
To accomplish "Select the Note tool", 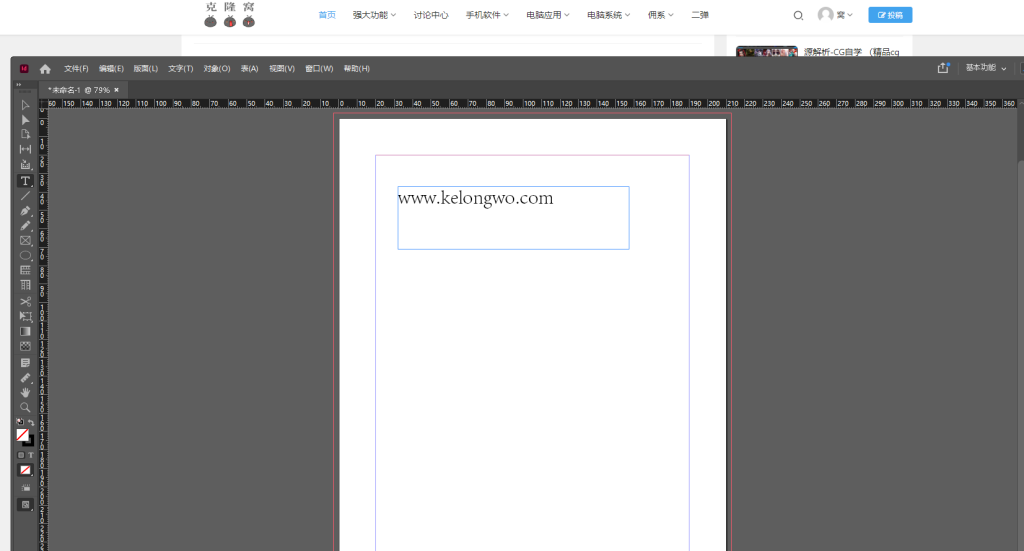I will coord(25,363).
